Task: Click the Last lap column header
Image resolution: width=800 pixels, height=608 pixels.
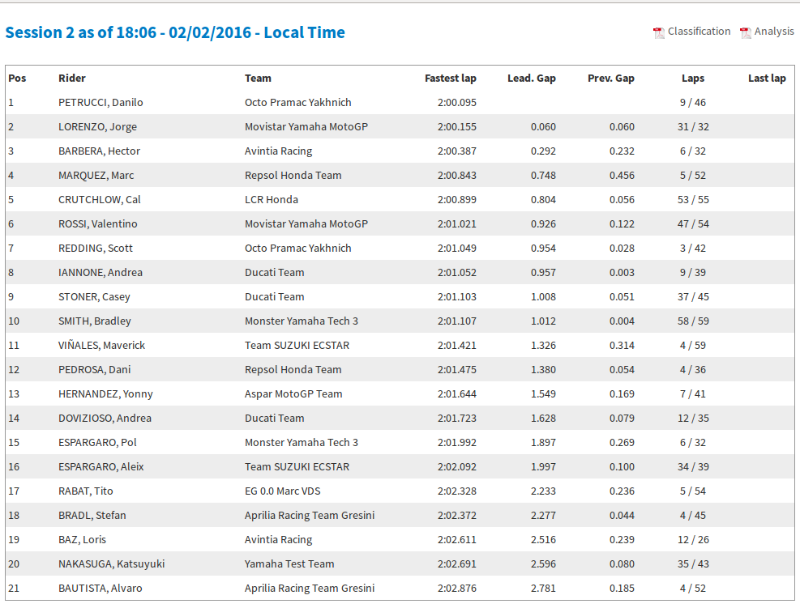Action: click(767, 78)
